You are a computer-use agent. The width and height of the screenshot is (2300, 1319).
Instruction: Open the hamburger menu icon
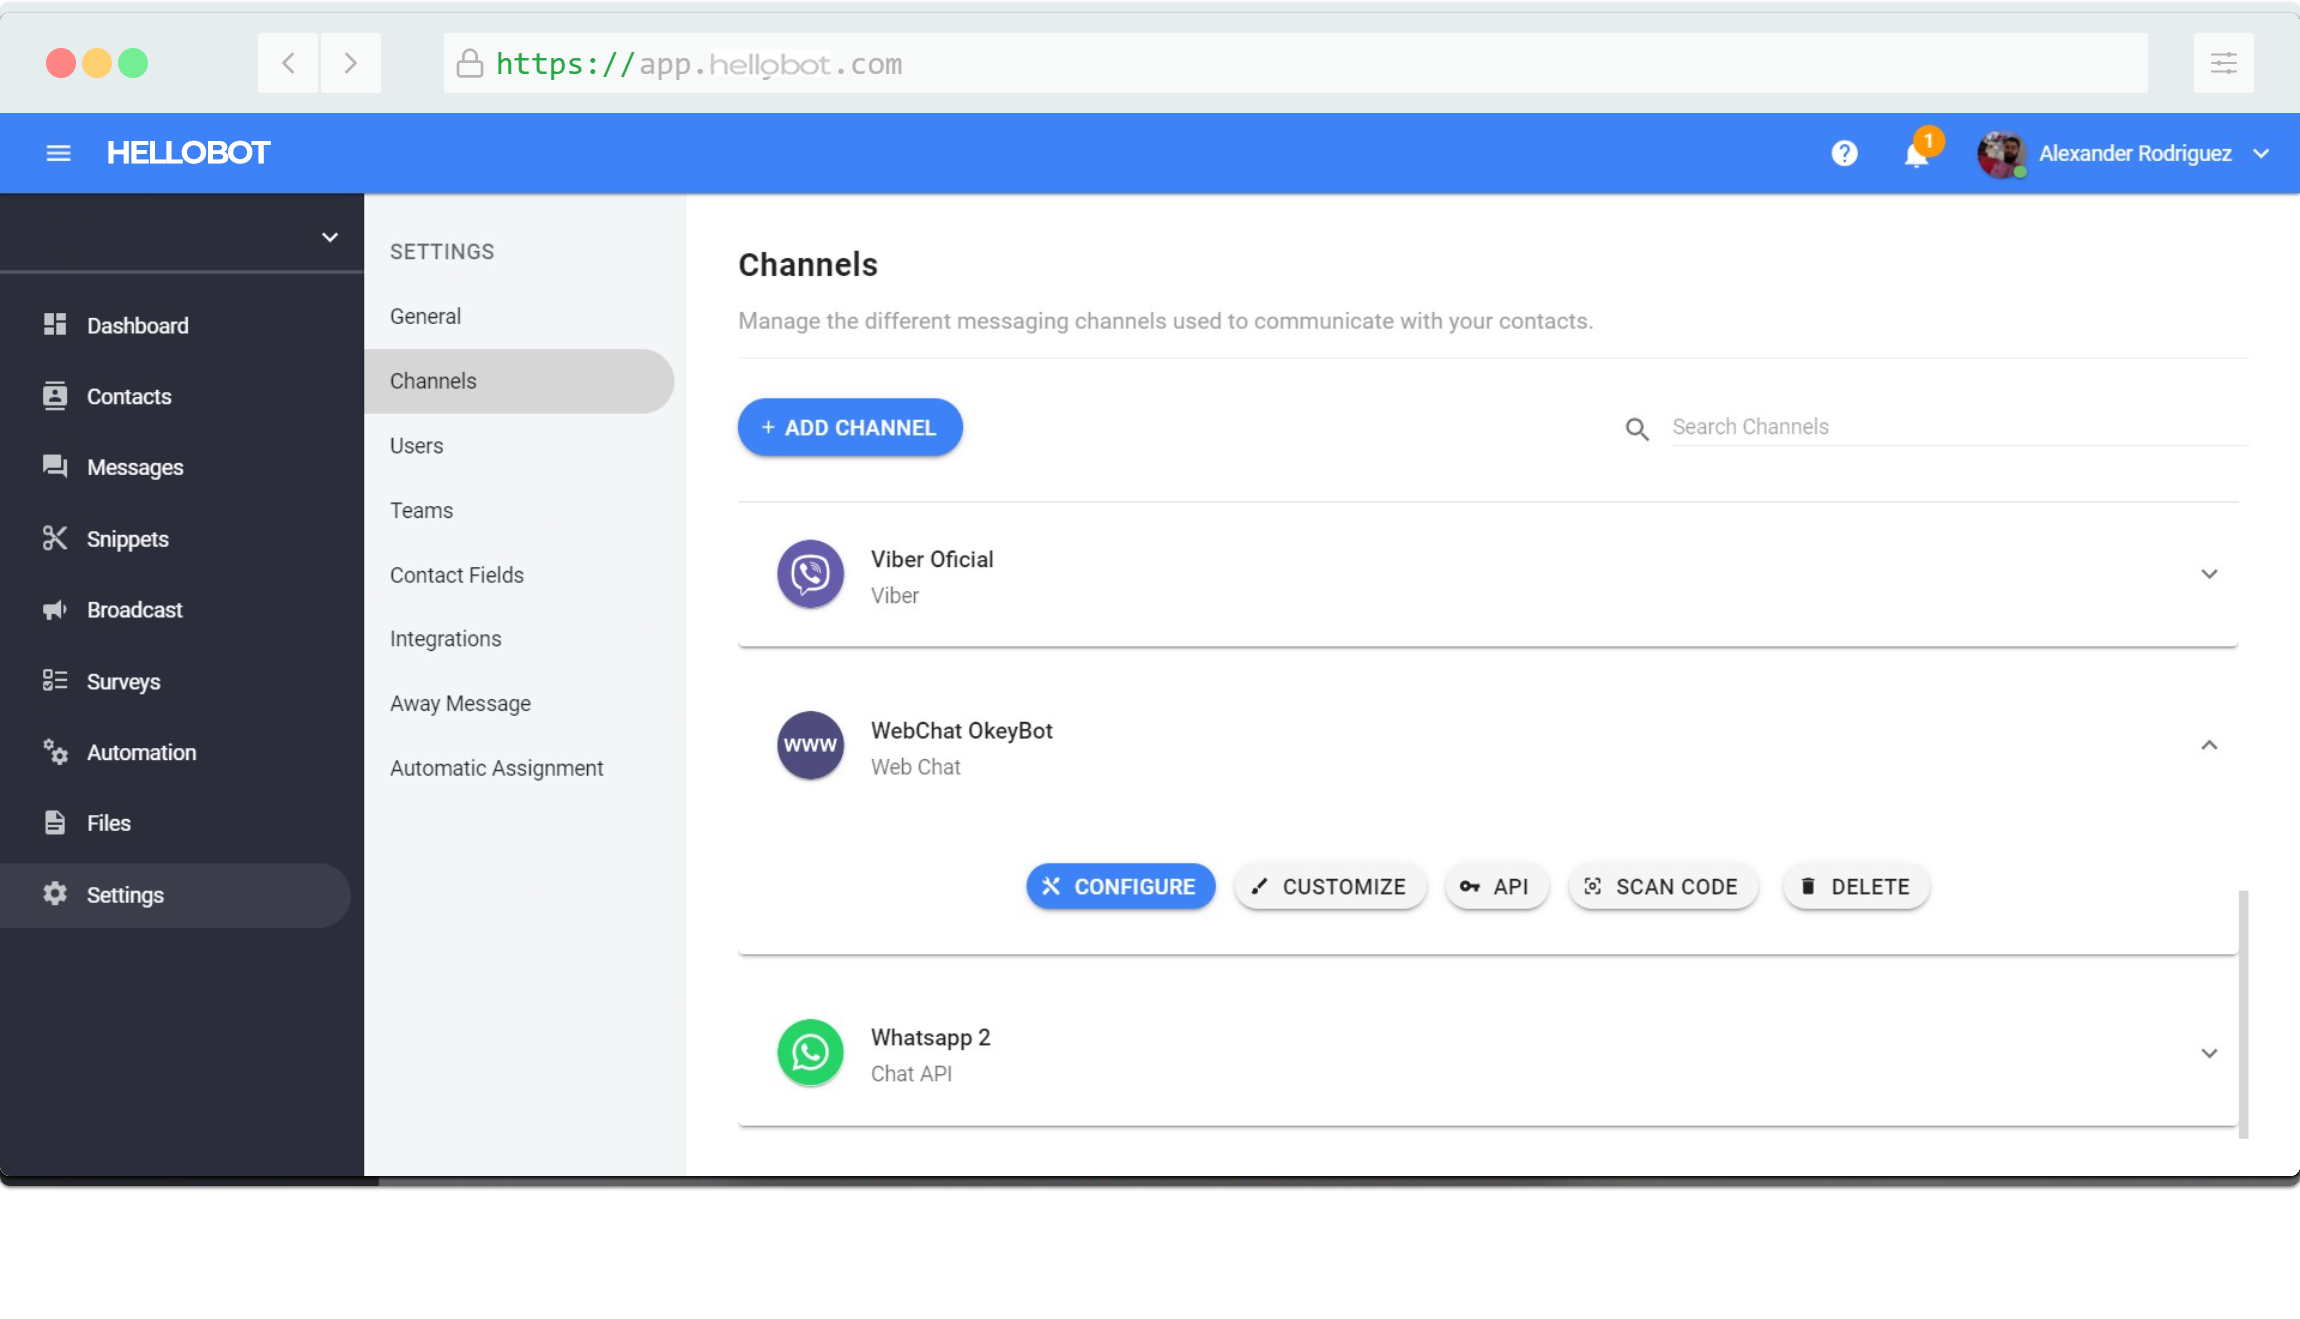59,153
